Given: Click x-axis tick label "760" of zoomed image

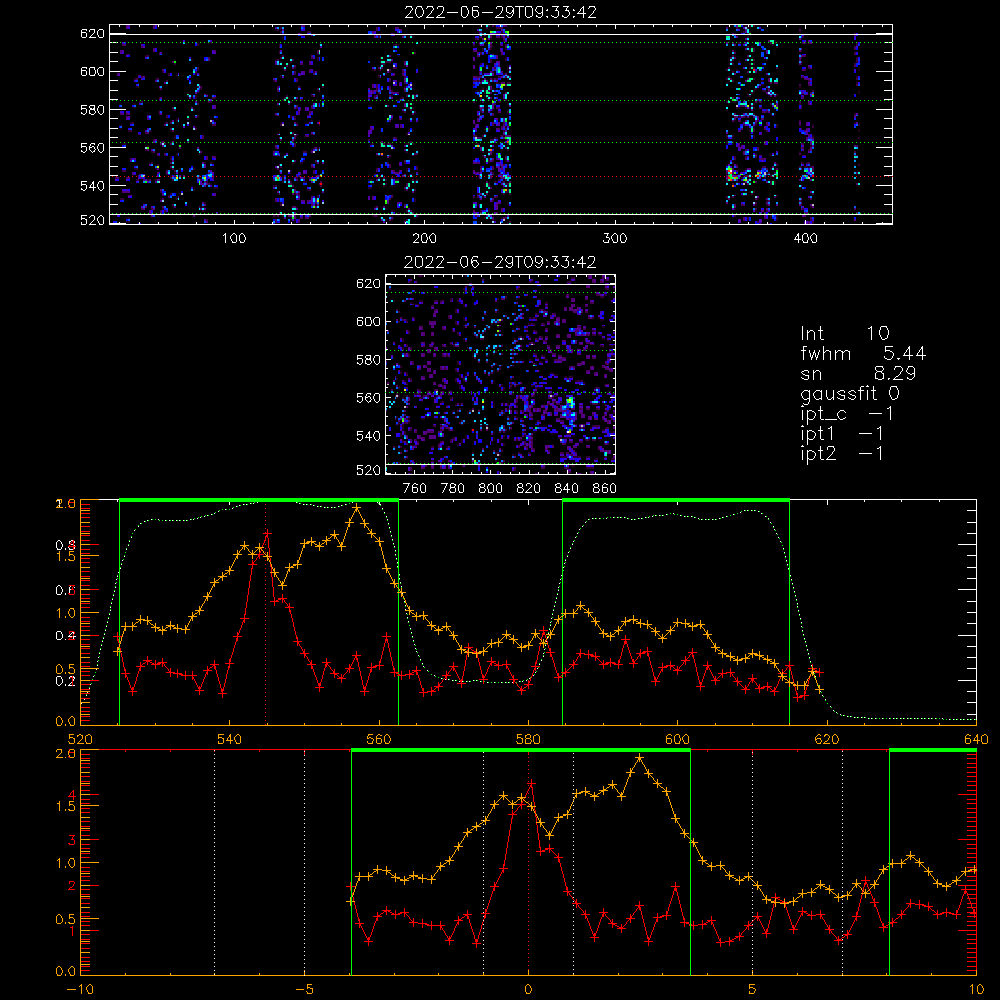Looking at the screenshot, I should point(415,489).
